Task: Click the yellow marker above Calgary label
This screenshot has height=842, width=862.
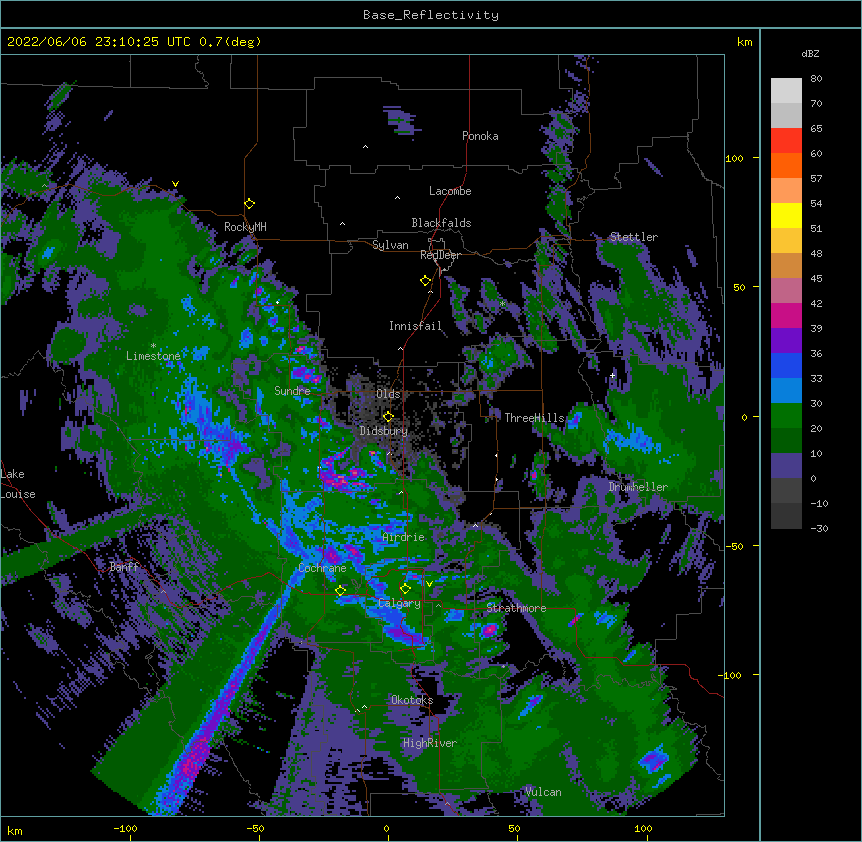Action: click(x=405, y=589)
